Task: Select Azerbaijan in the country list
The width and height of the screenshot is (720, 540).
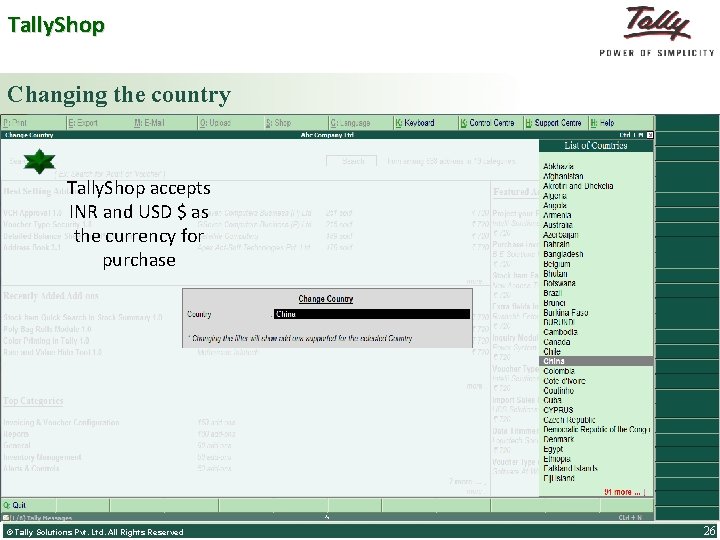Action: (x=561, y=235)
